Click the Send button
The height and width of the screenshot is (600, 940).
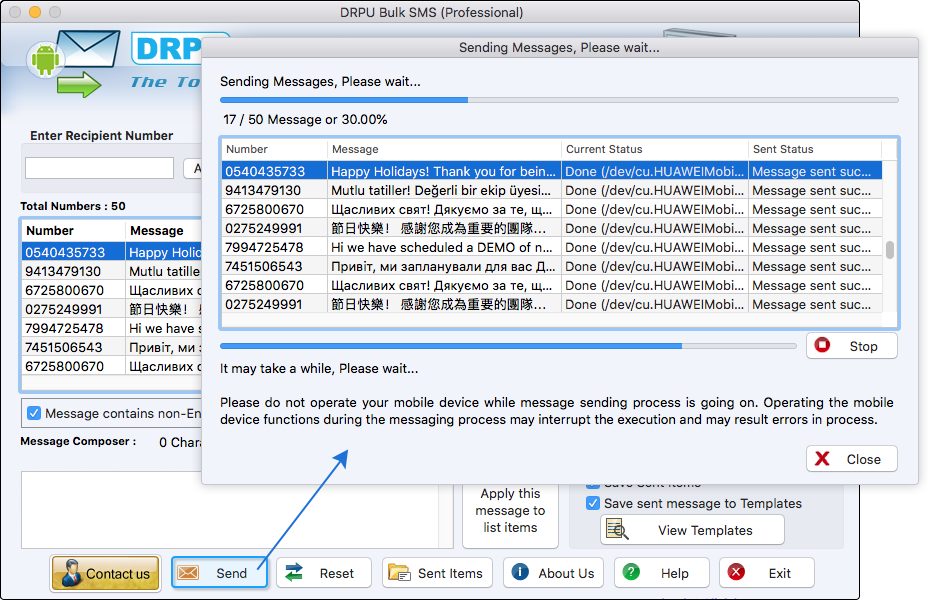point(219,573)
